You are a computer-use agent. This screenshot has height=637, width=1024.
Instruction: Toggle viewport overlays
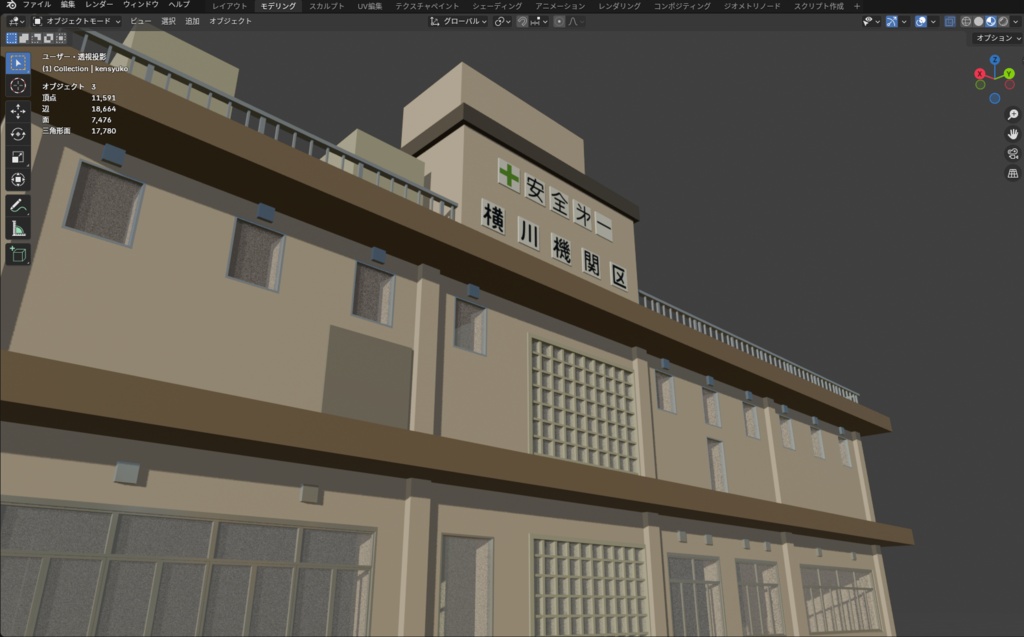[x=921, y=22]
